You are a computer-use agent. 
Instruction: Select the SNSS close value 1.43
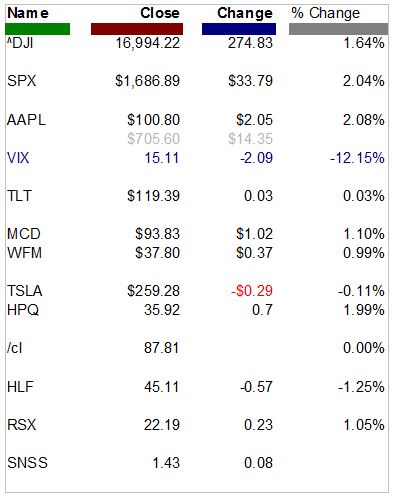166,463
